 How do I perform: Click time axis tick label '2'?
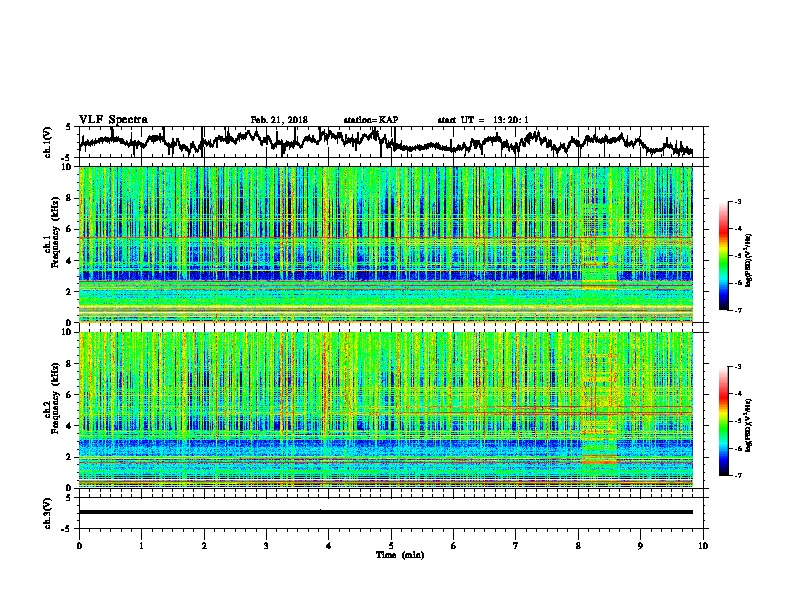point(204,546)
